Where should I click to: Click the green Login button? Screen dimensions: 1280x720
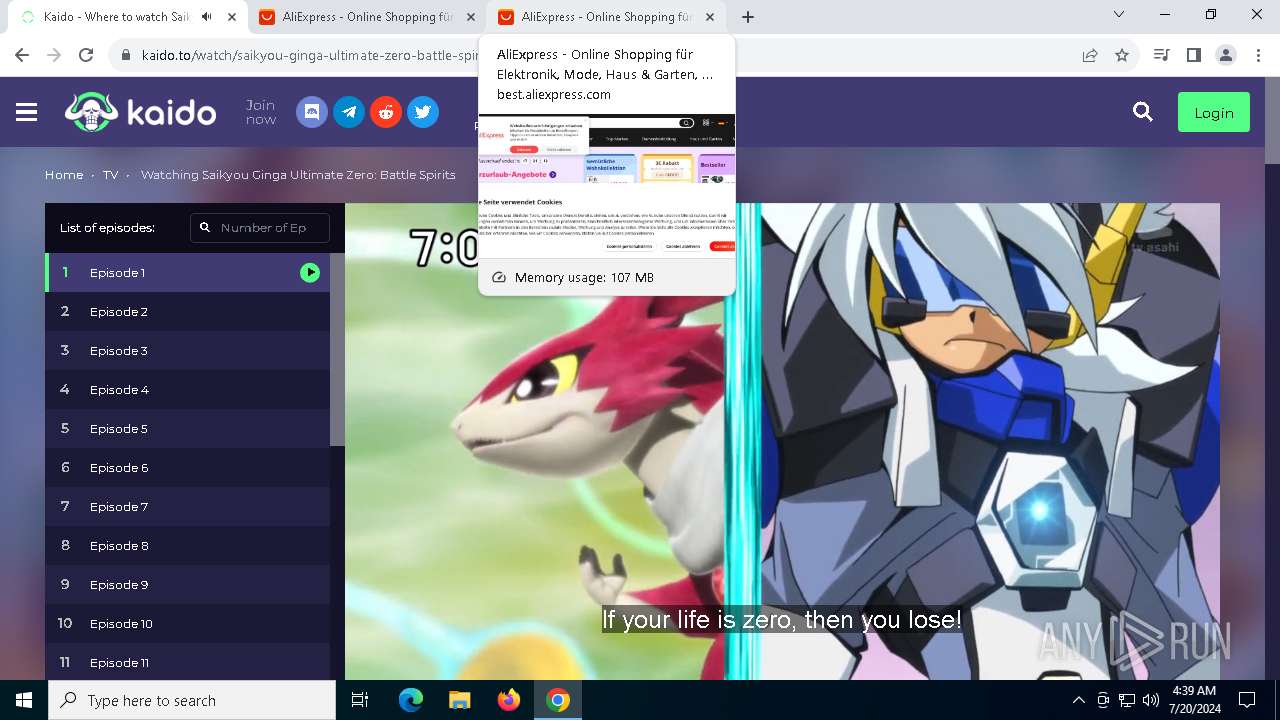click(x=1214, y=113)
